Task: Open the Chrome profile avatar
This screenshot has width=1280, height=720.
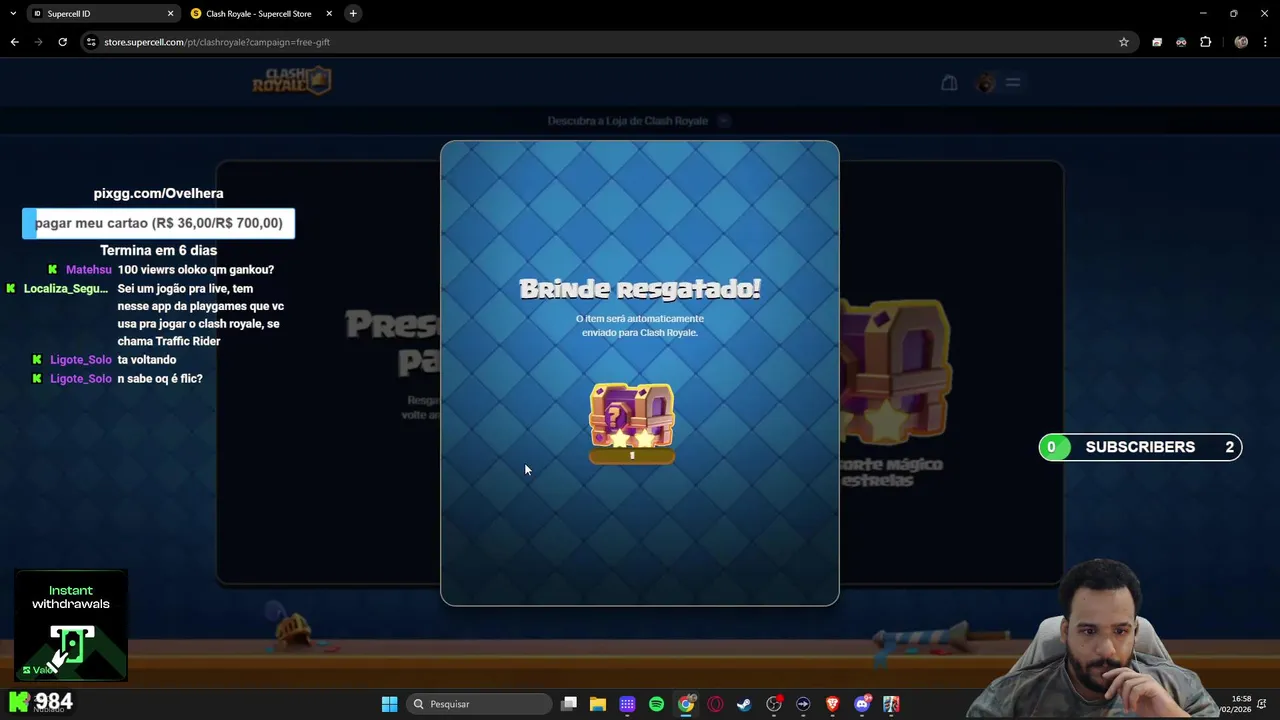Action: tap(1241, 42)
